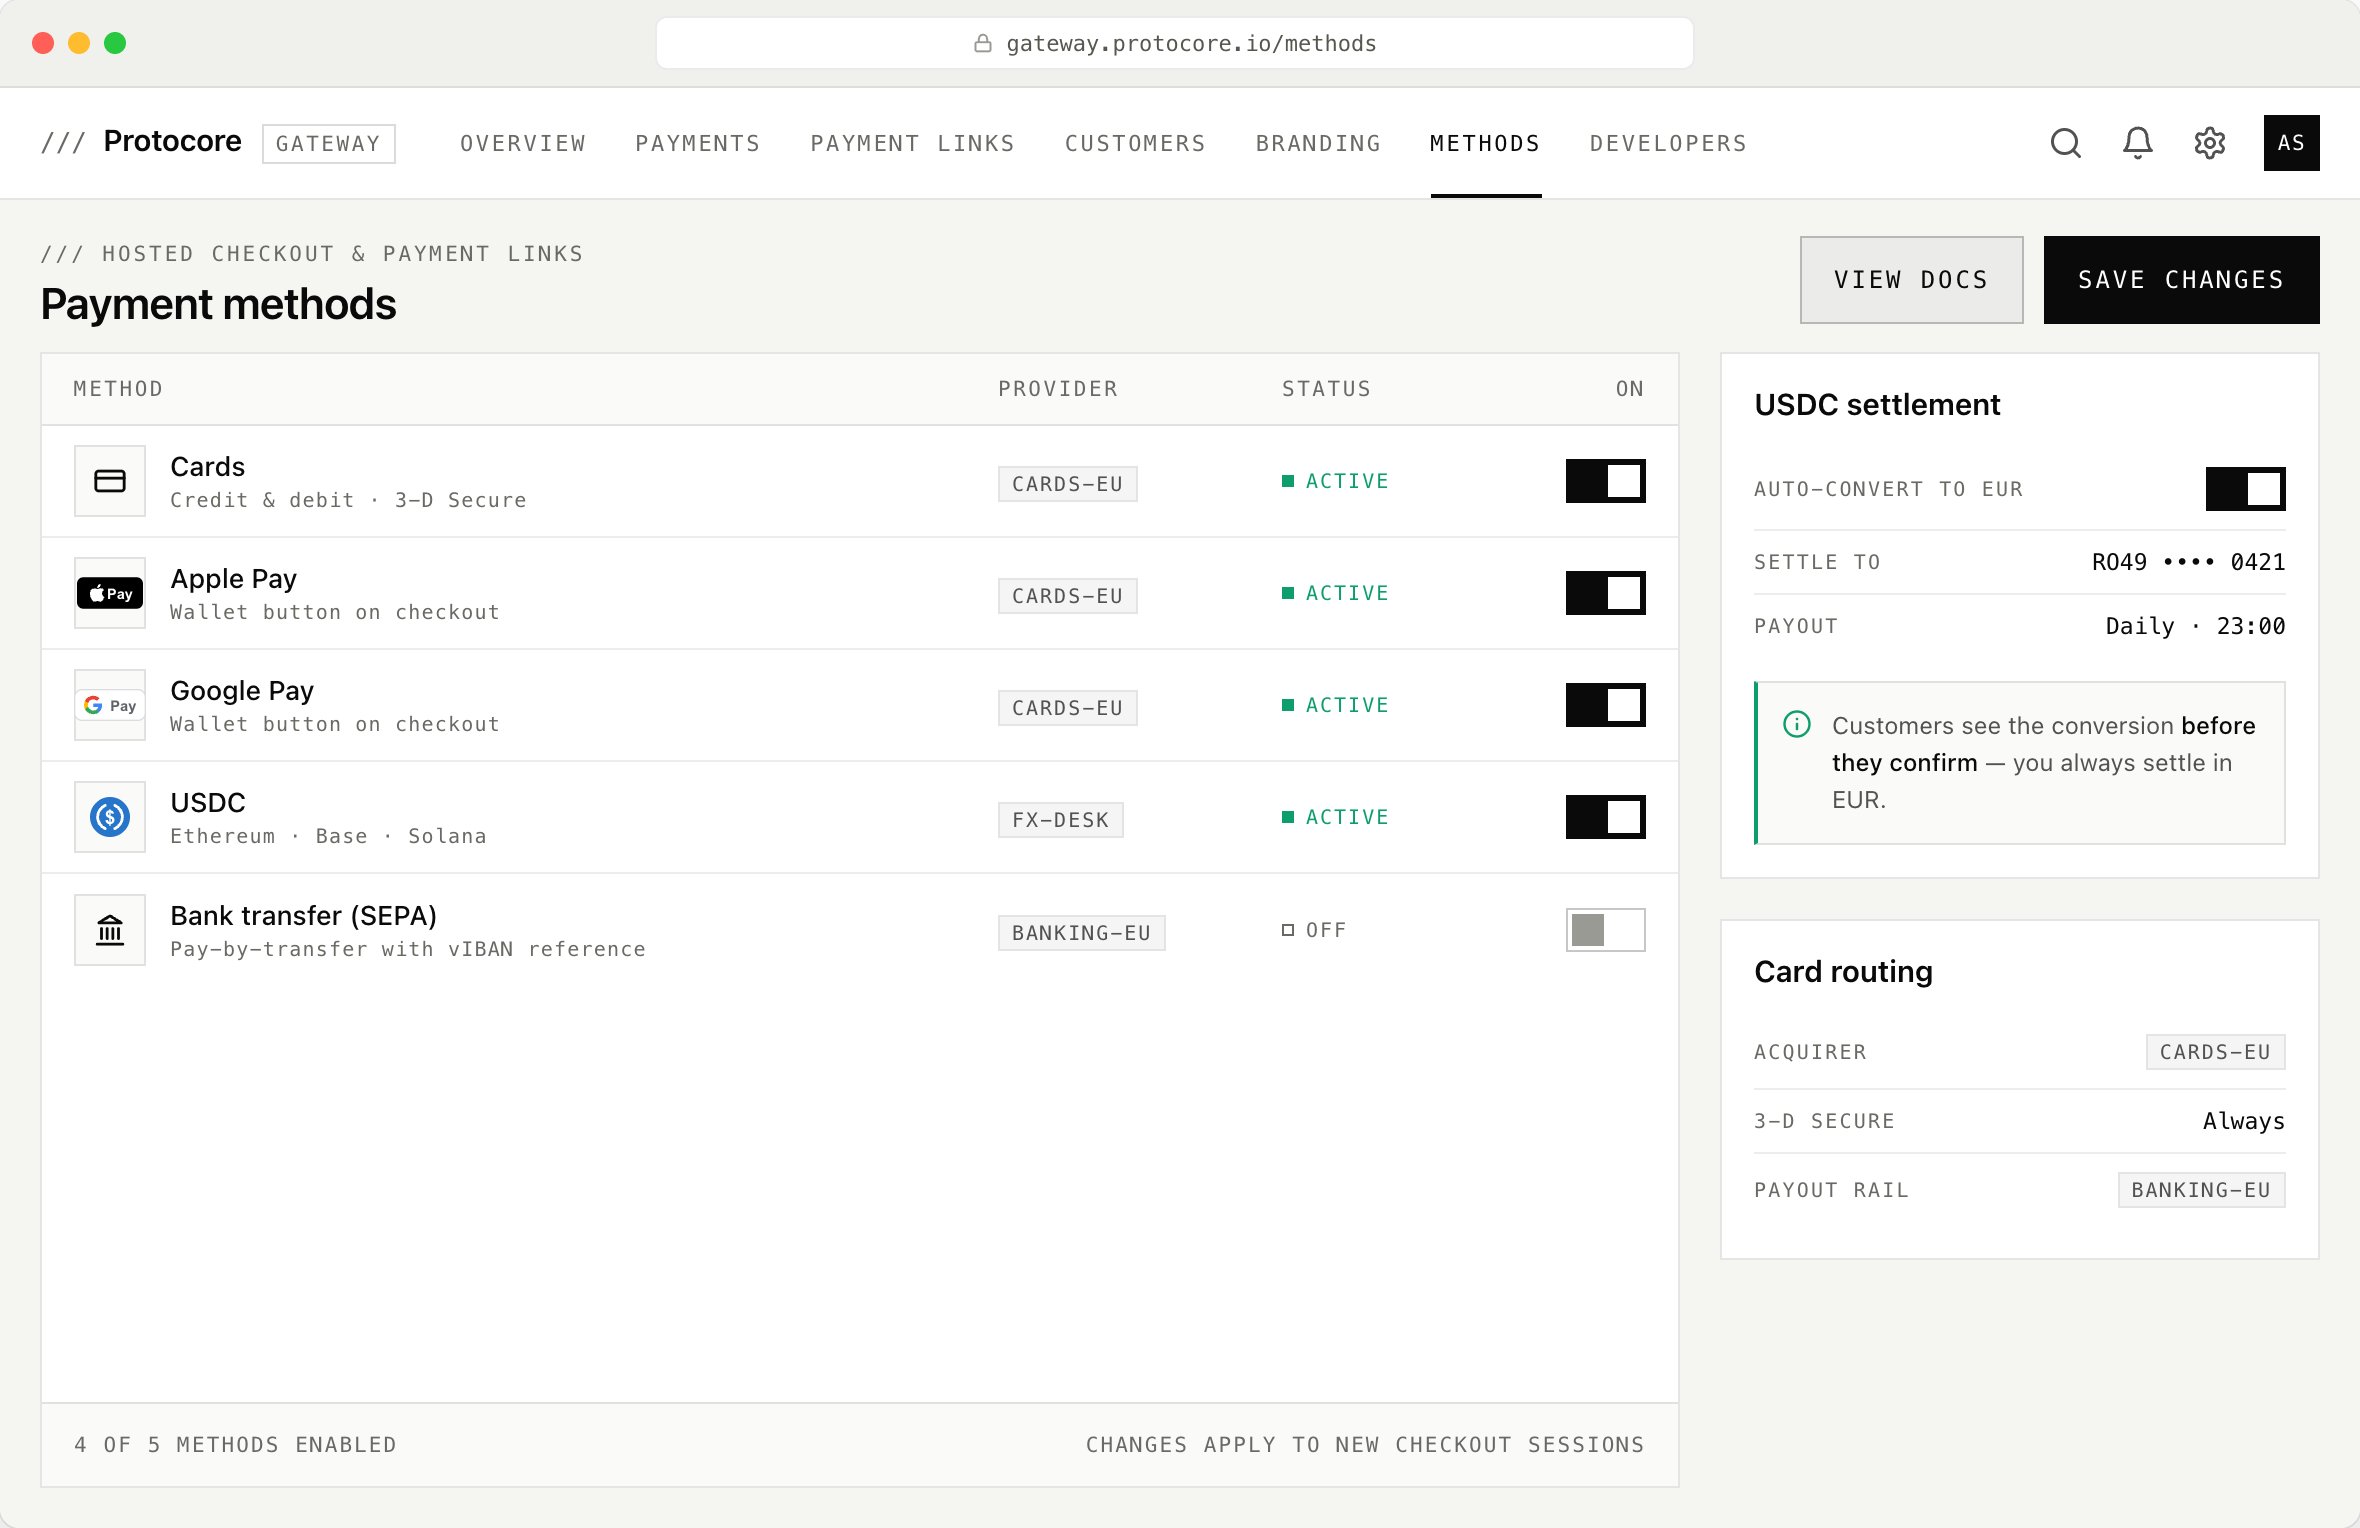Click the FX-DESK provider tag
2360x1528 pixels.
(x=1060, y=820)
